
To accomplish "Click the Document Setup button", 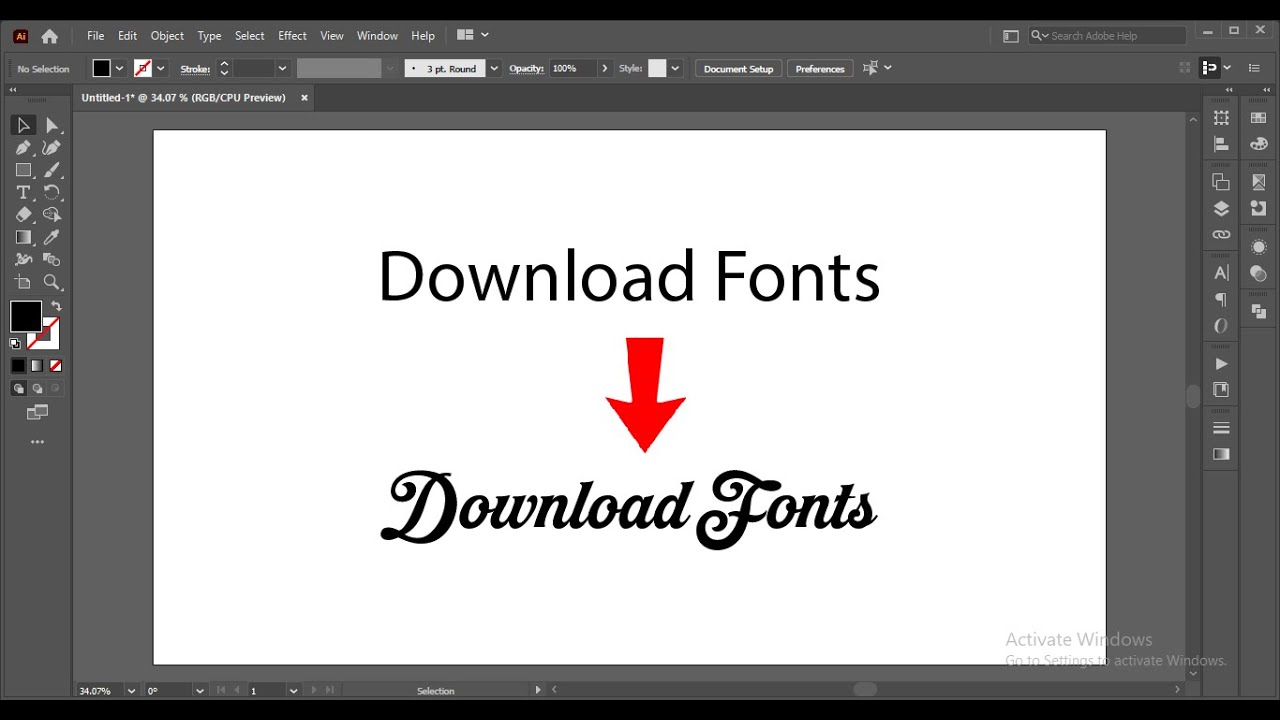I will (738, 69).
